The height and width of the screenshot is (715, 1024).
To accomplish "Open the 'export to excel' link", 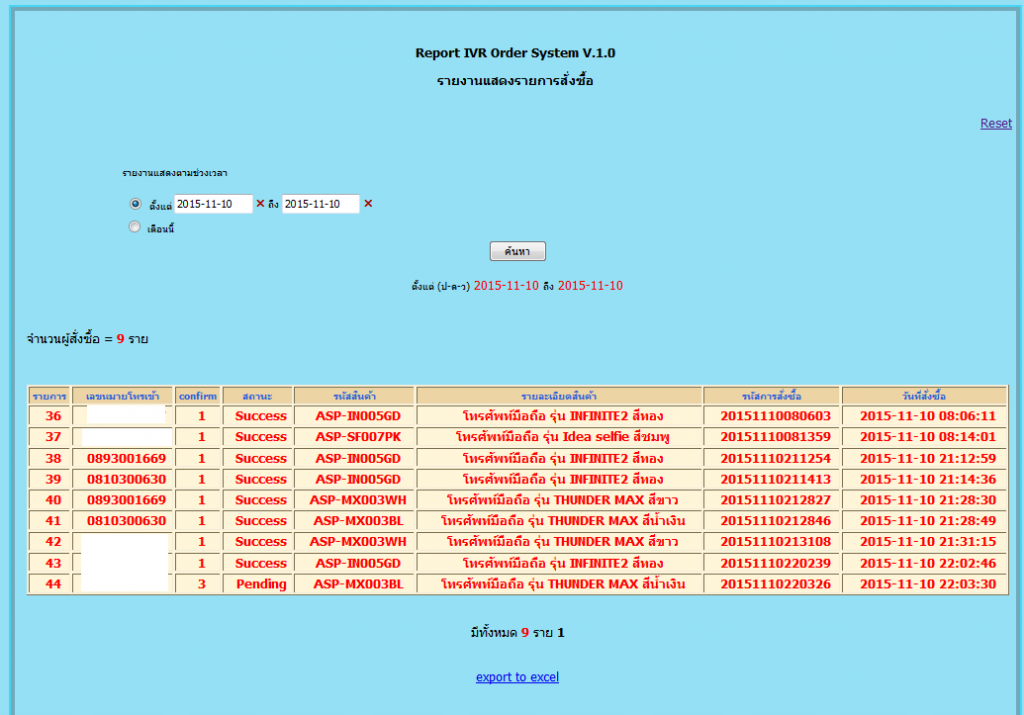I will [517, 677].
